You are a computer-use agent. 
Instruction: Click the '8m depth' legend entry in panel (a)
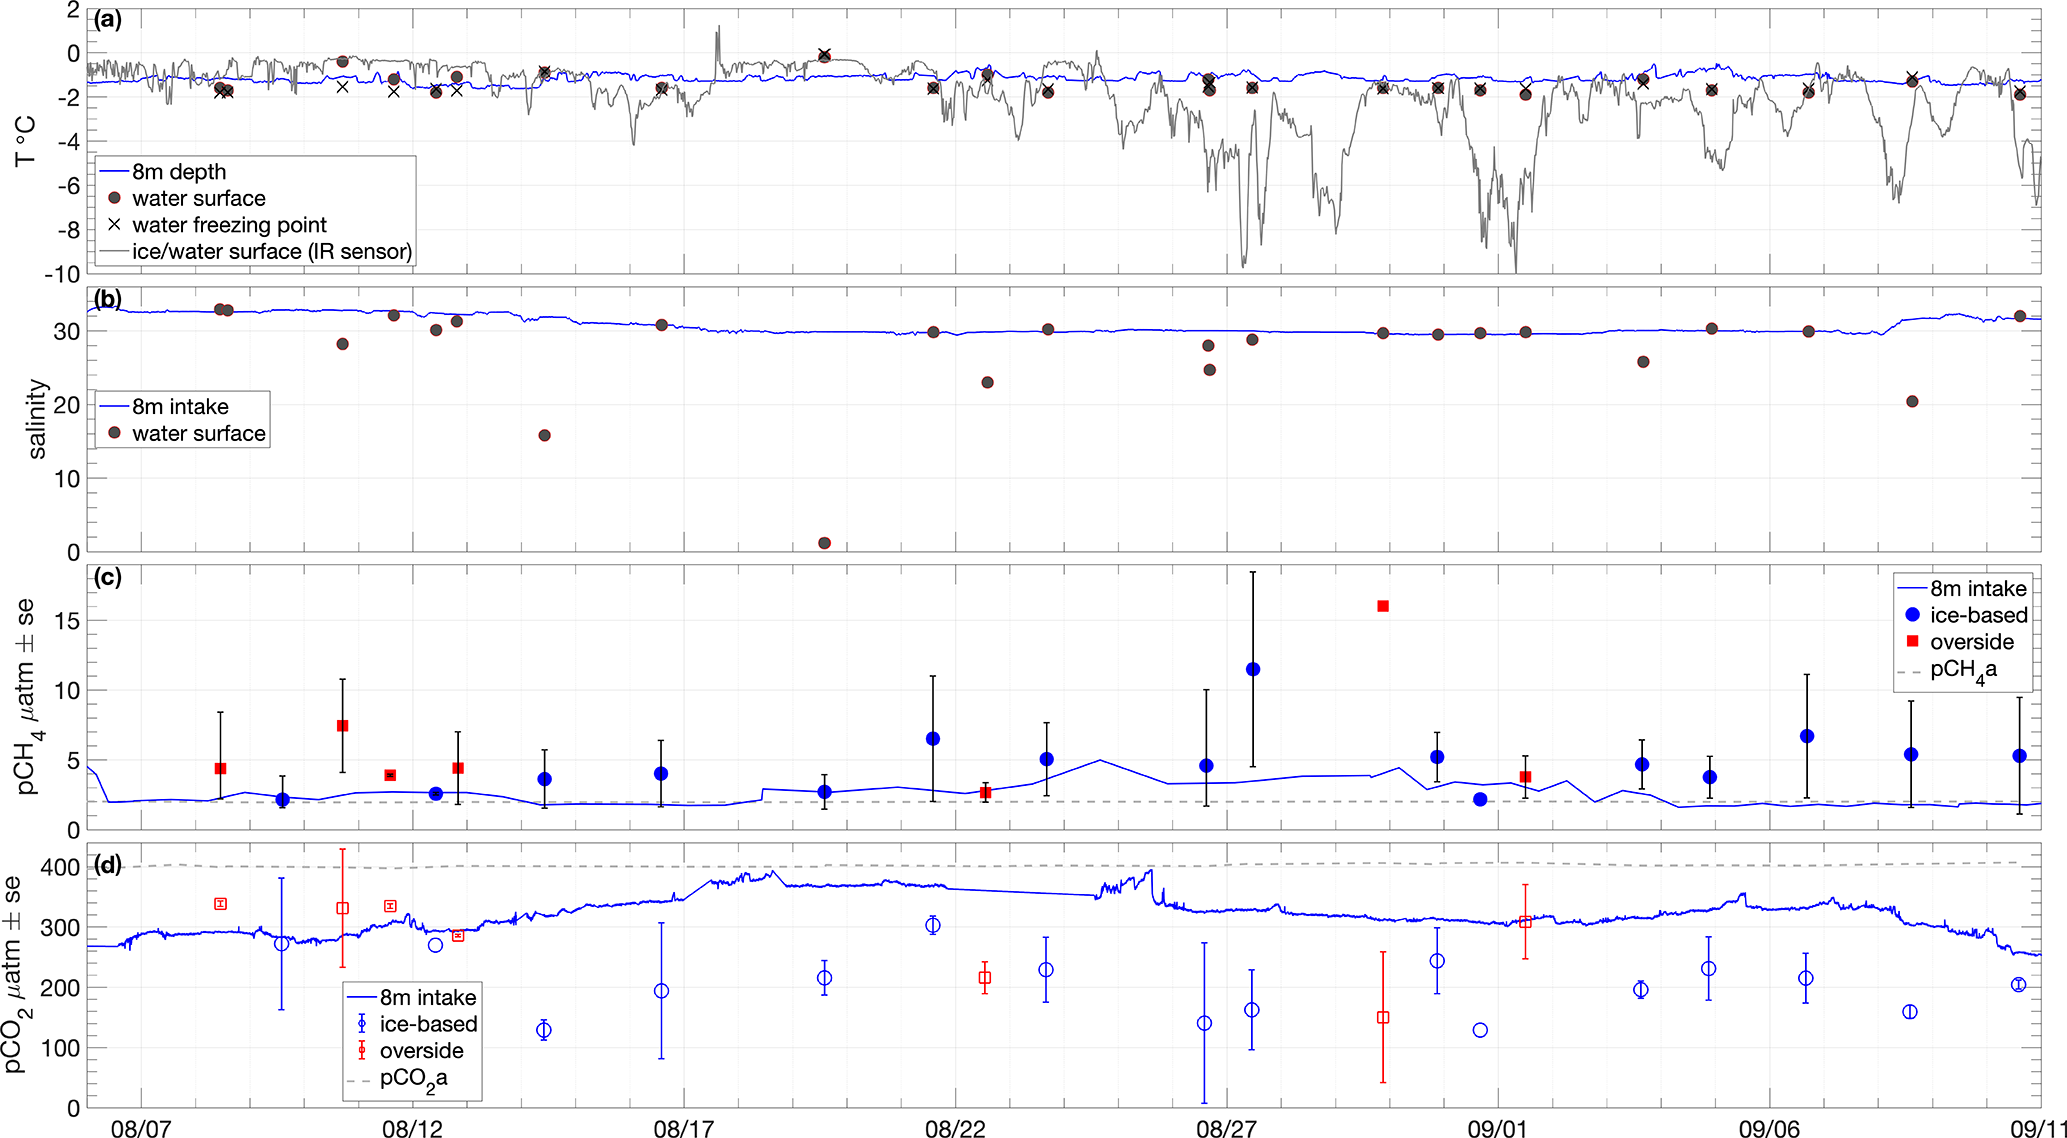pyautogui.click(x=178, y=172)
